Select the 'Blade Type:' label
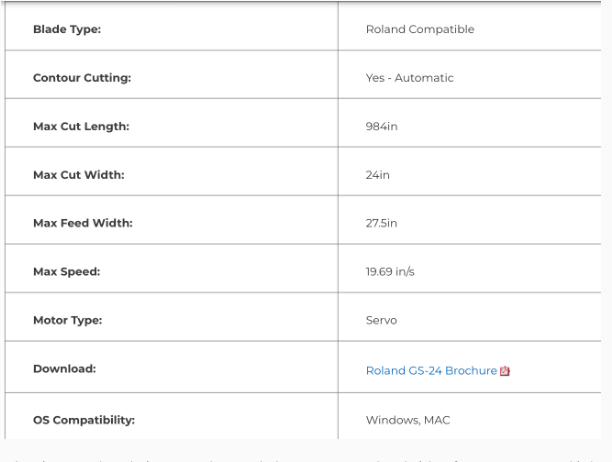612x462 pixels. click(67, 29)
